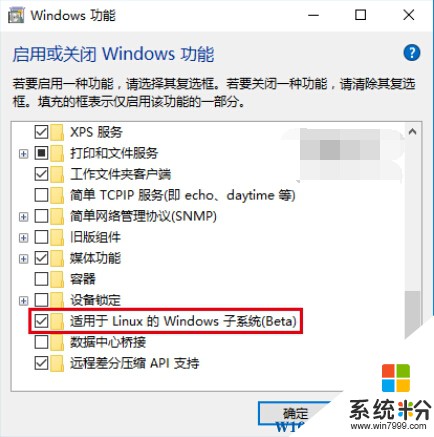Expand the 打印和文件服务 tree node
The image size is (434, 437).
(x=23, y=154)
